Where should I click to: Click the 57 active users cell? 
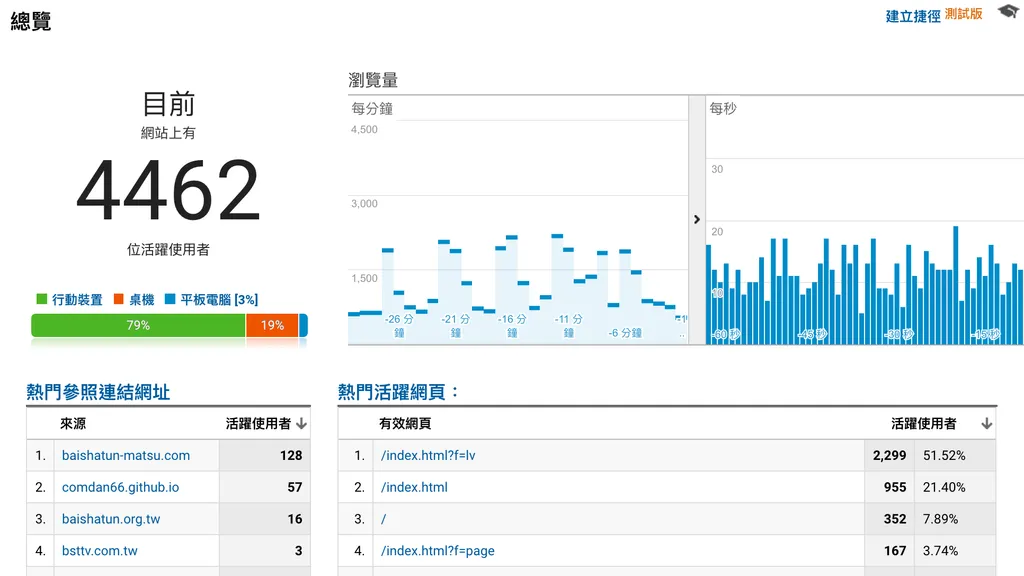265,487
